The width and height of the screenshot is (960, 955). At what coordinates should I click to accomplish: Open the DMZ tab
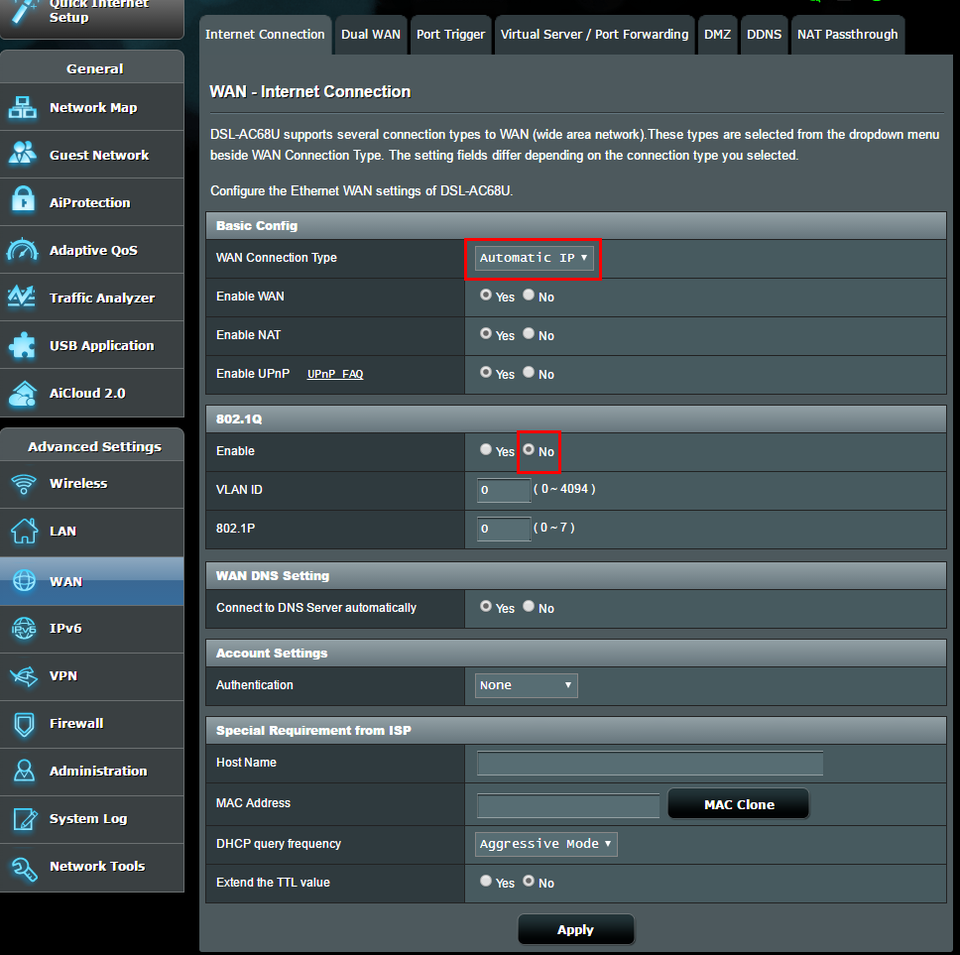click(717, 34)
